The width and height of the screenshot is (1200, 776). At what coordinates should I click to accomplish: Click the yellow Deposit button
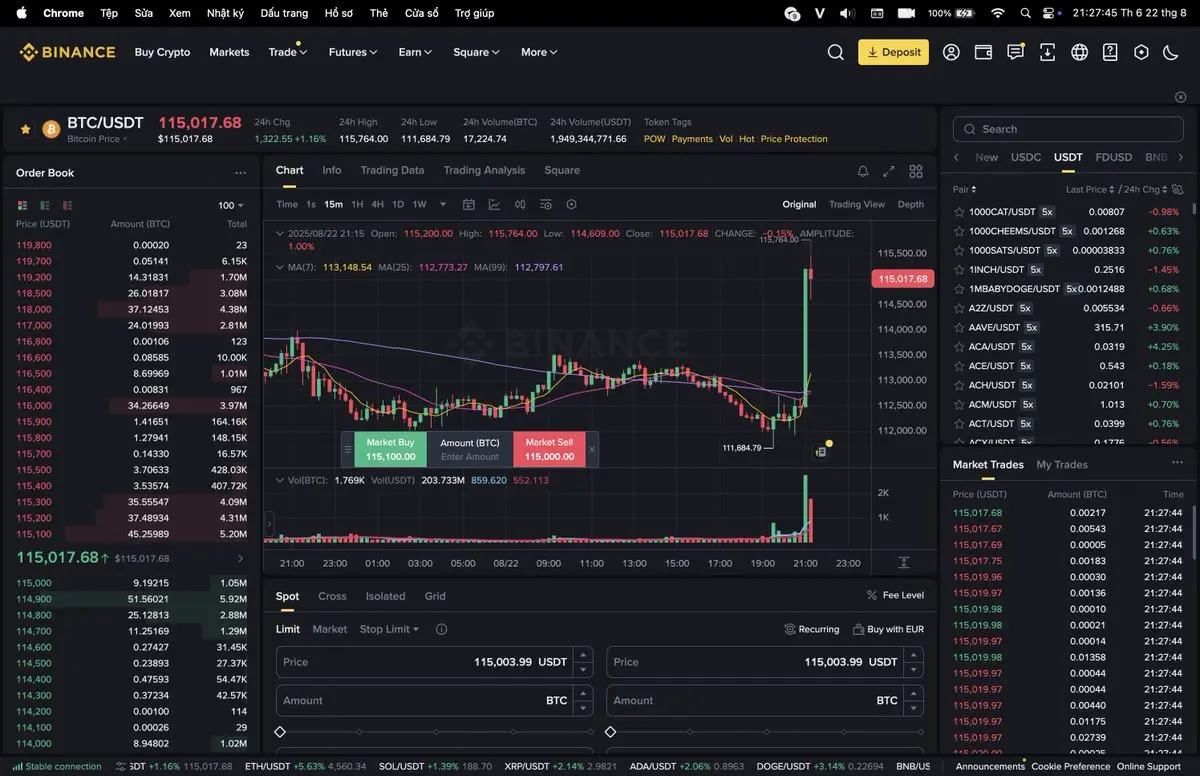pos(893,52)
